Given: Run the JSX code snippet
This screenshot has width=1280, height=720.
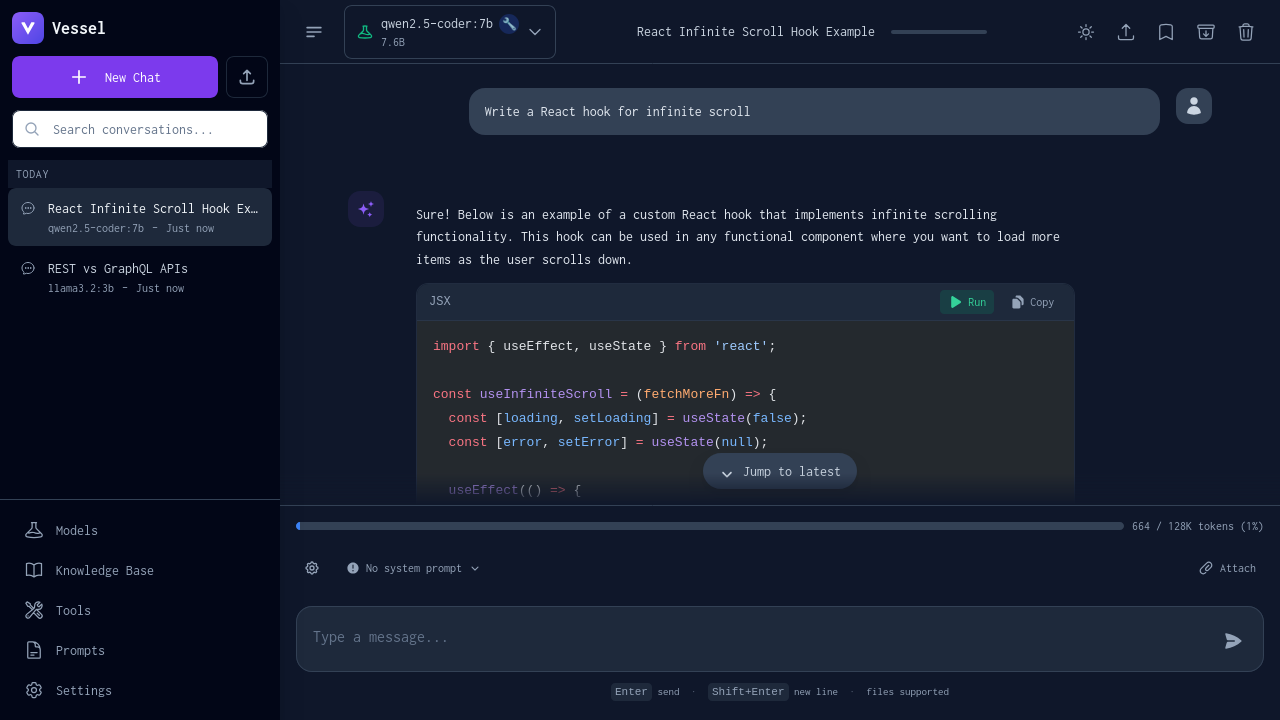Looking at the screenshot, I should 967,302.
